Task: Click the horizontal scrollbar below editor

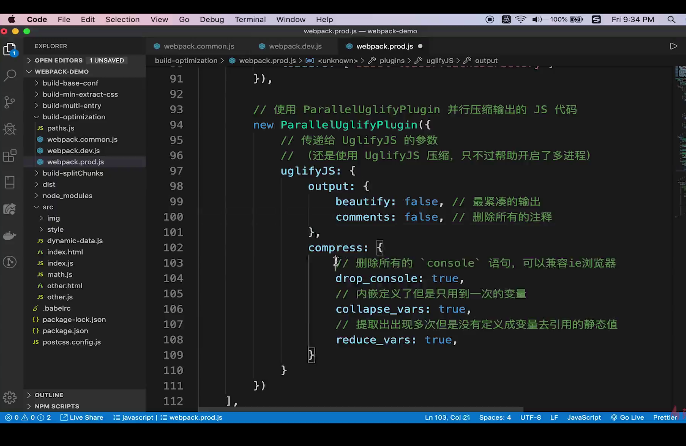Action: tap(361, 409)
